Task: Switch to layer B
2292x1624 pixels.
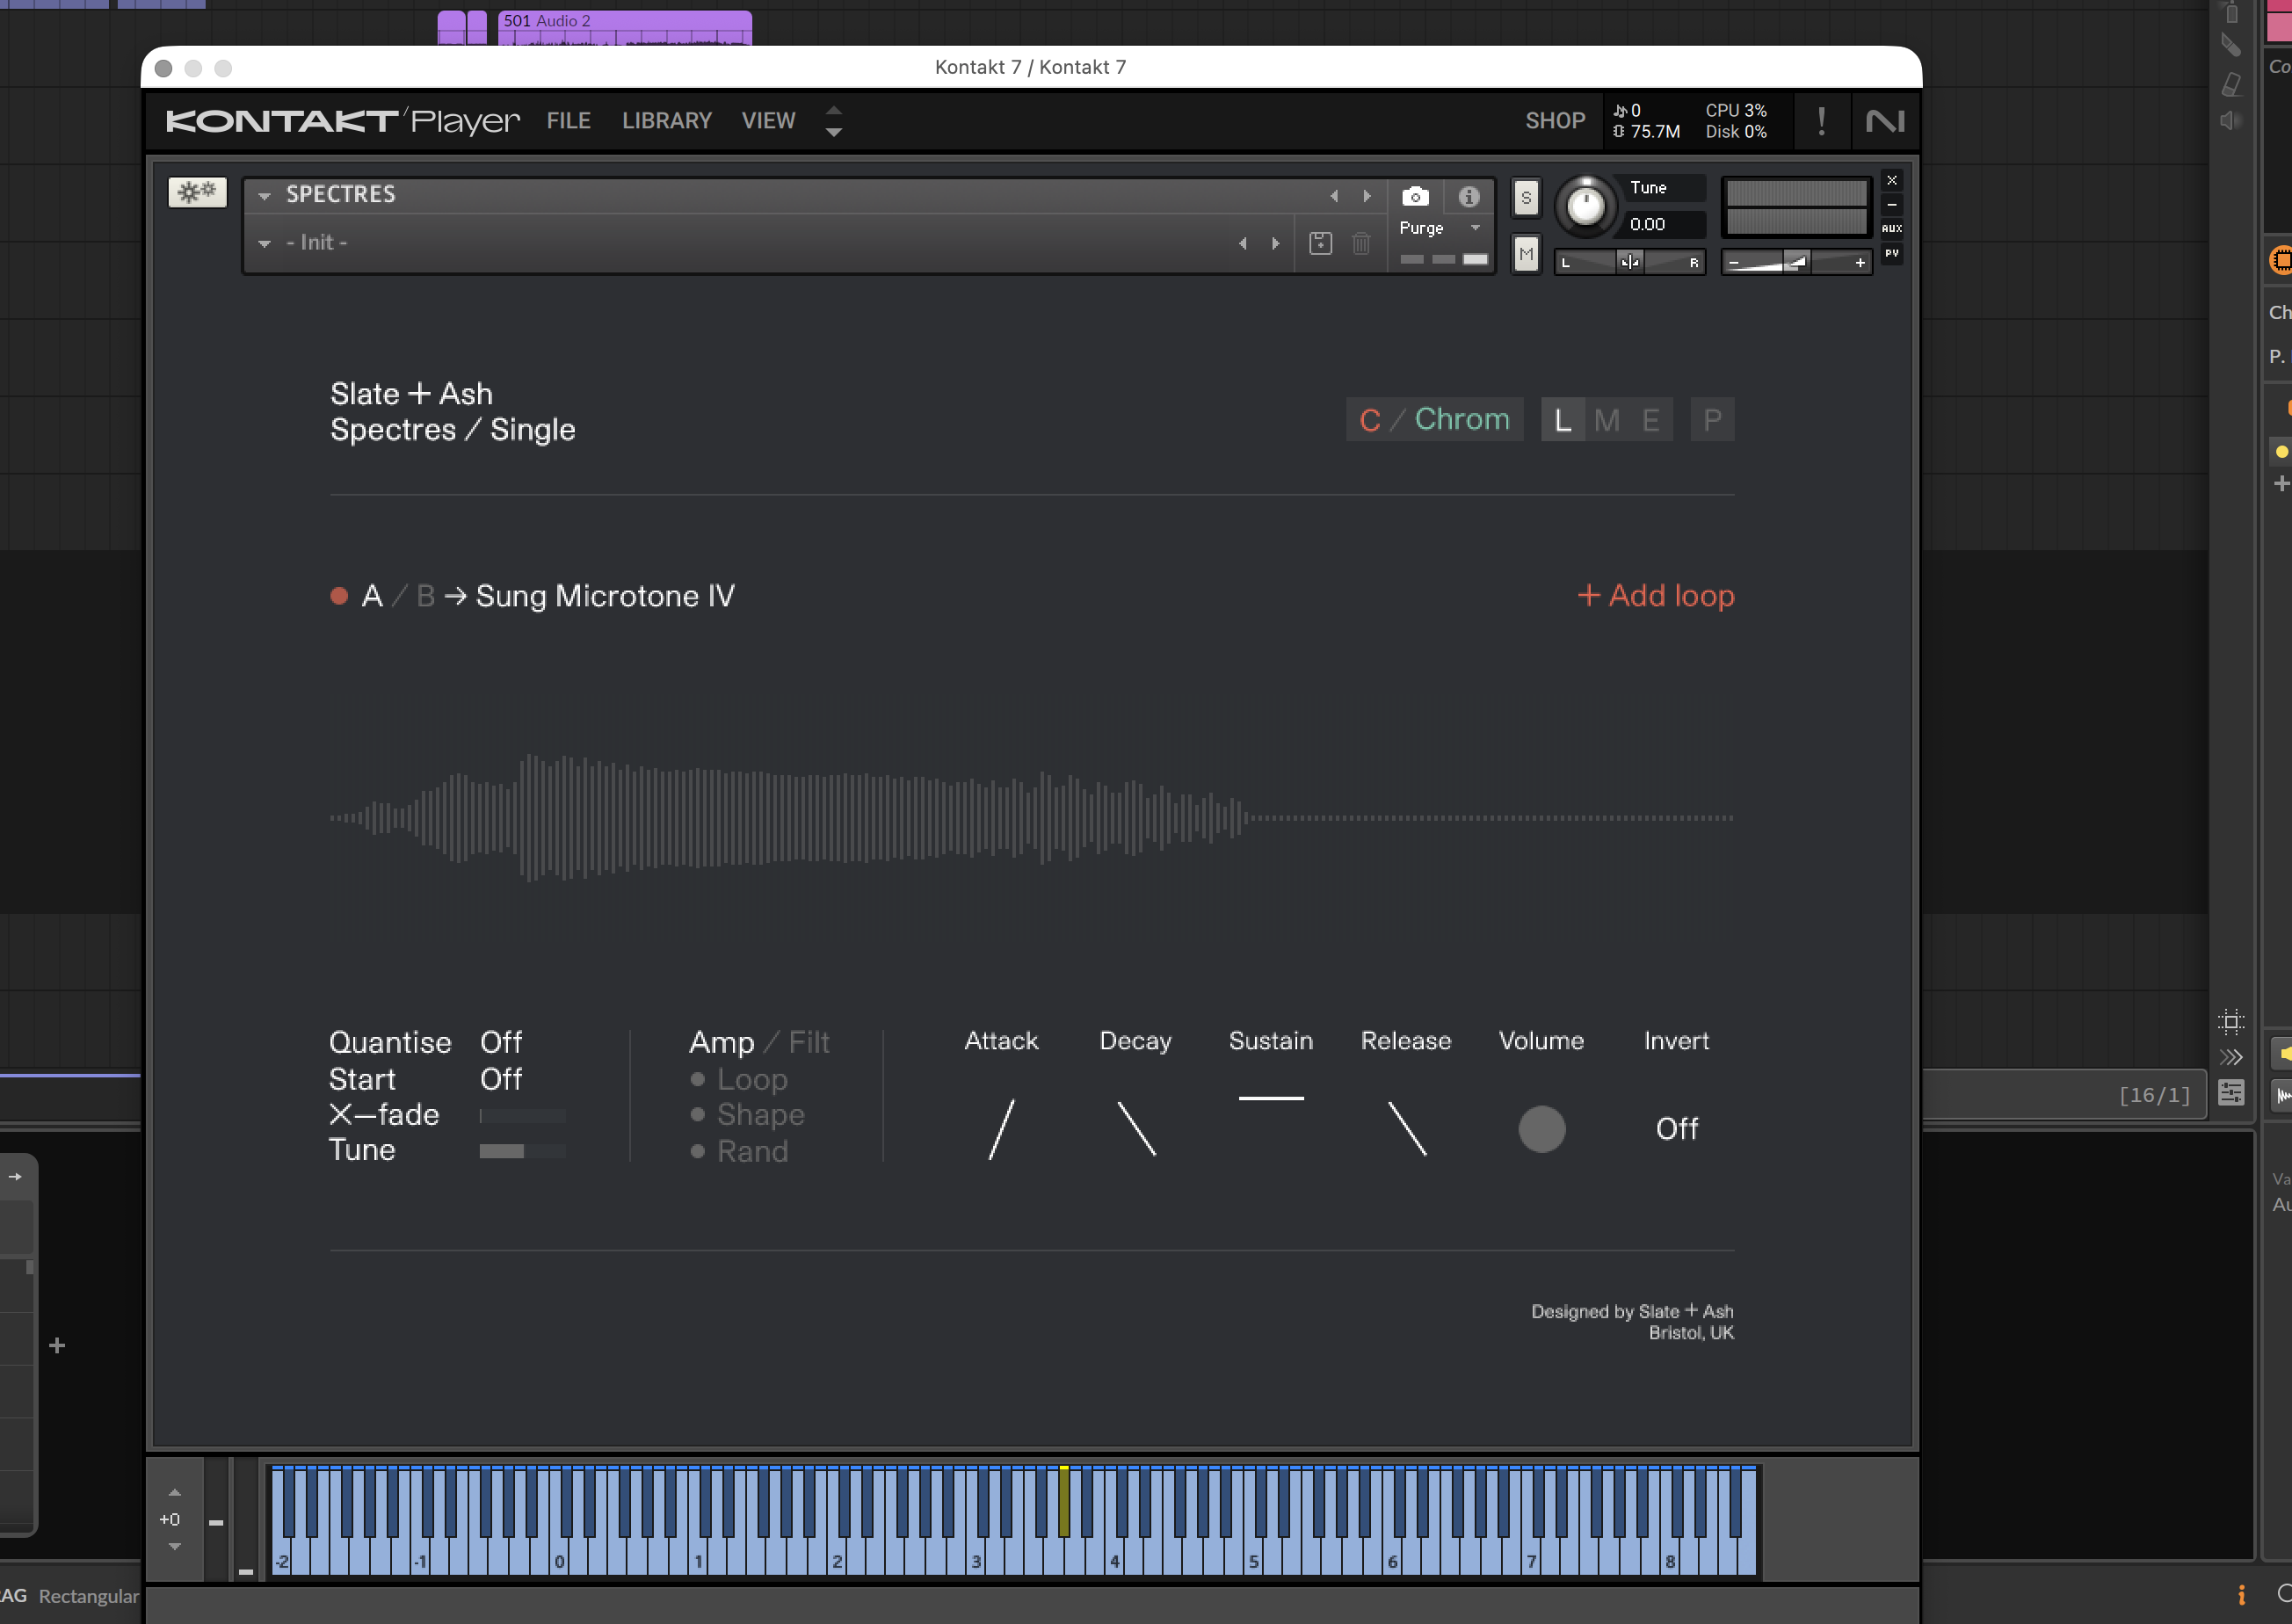Action: (425, 596)
